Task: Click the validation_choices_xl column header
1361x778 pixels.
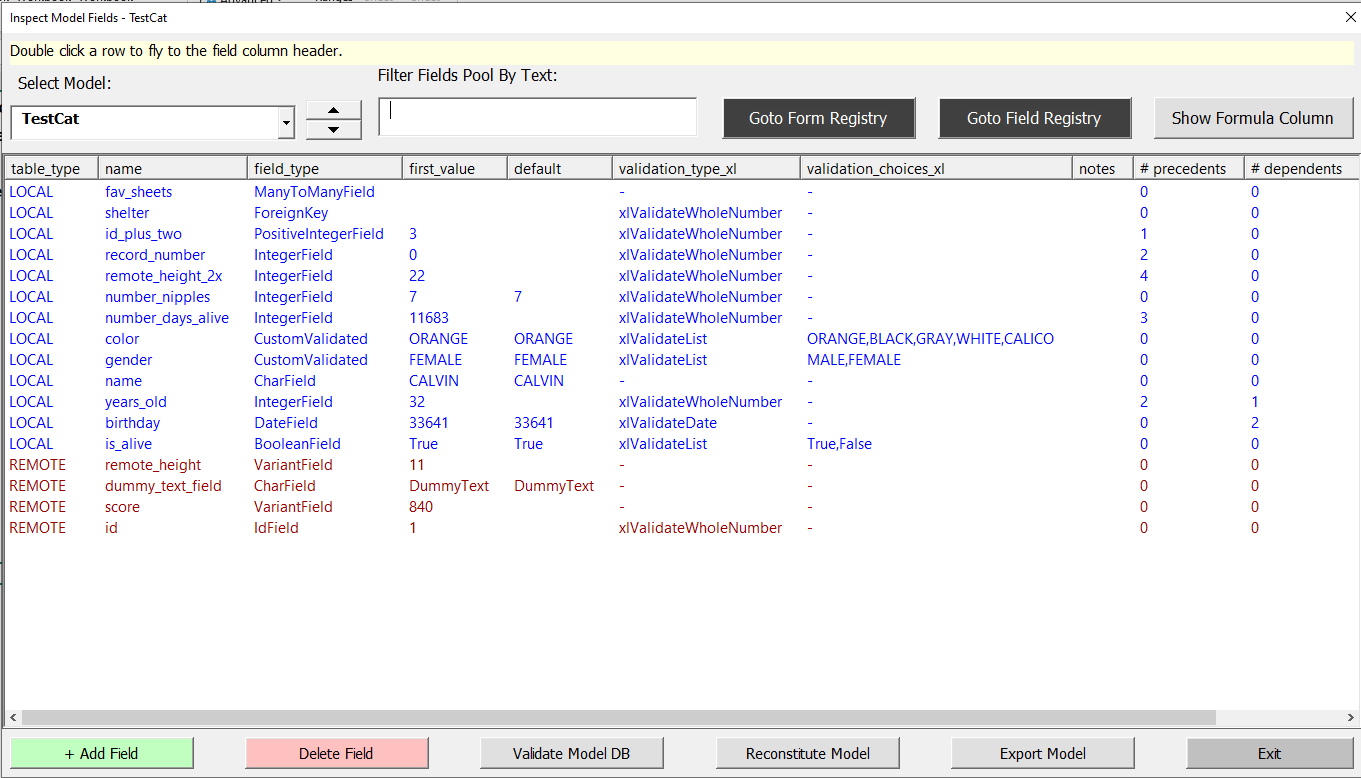Action: pos(936,168)
